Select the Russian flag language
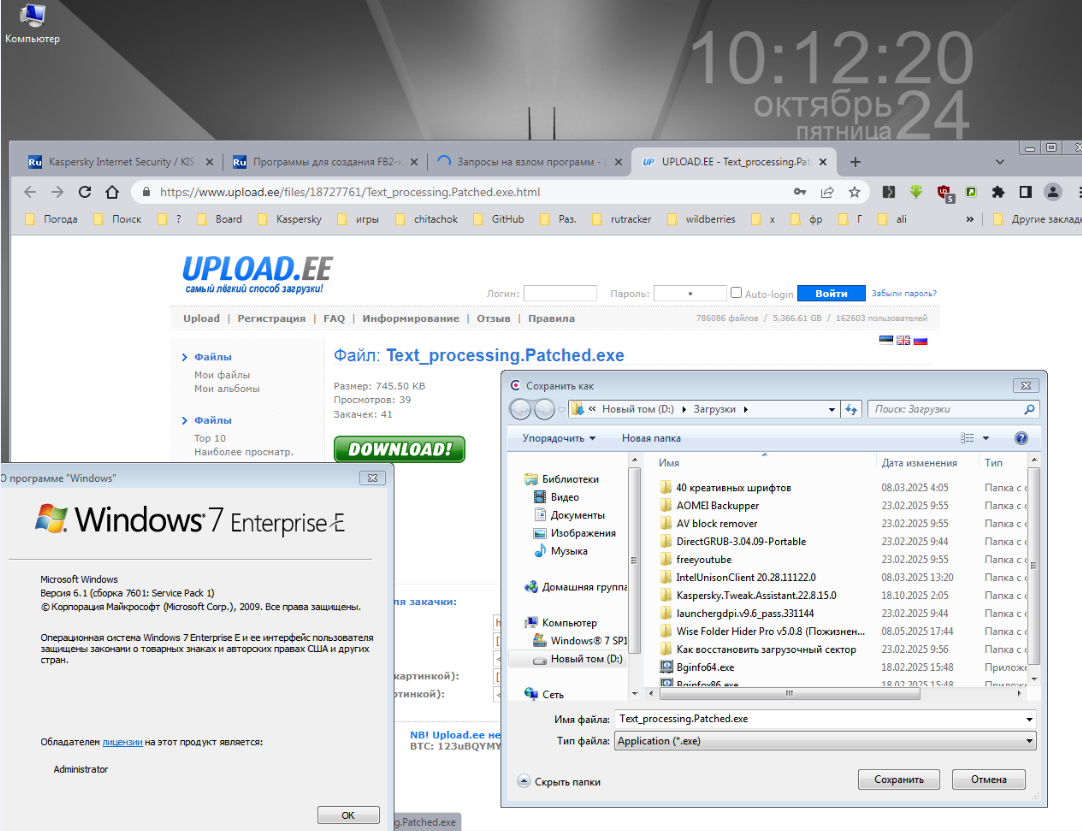Viewport: 1082px width, 831px height. [921, 340]
